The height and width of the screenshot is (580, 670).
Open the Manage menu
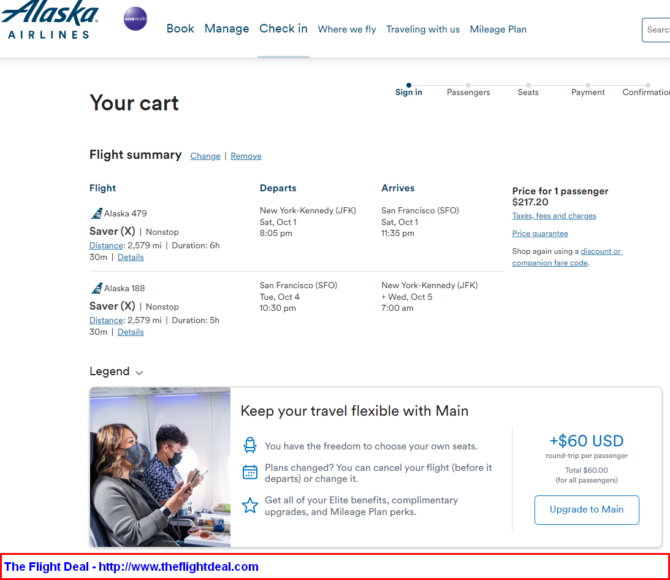tap(226, 29)
